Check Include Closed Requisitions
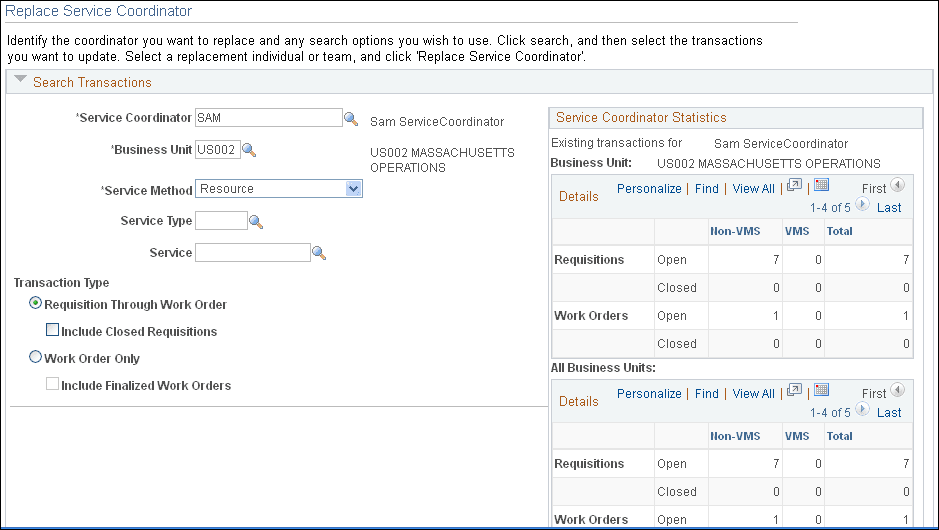939x530 pixels. pos(53,330)
